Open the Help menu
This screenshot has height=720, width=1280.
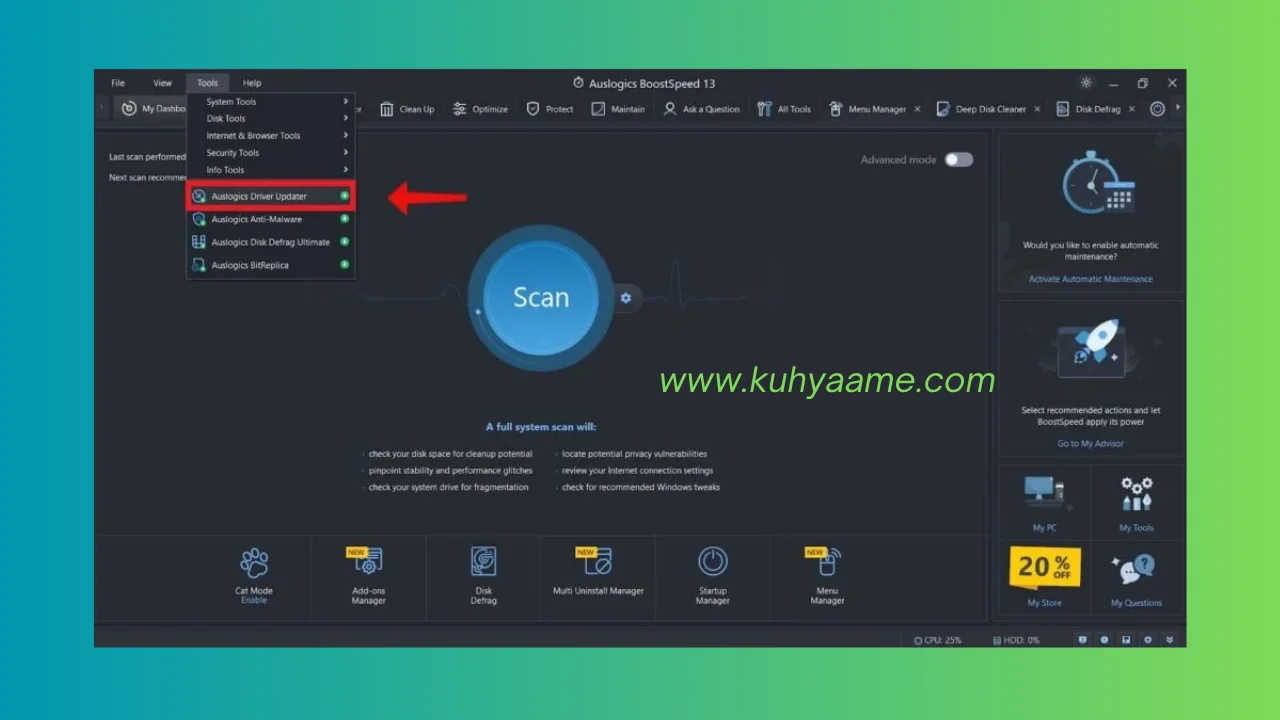(x=252, y=83)
